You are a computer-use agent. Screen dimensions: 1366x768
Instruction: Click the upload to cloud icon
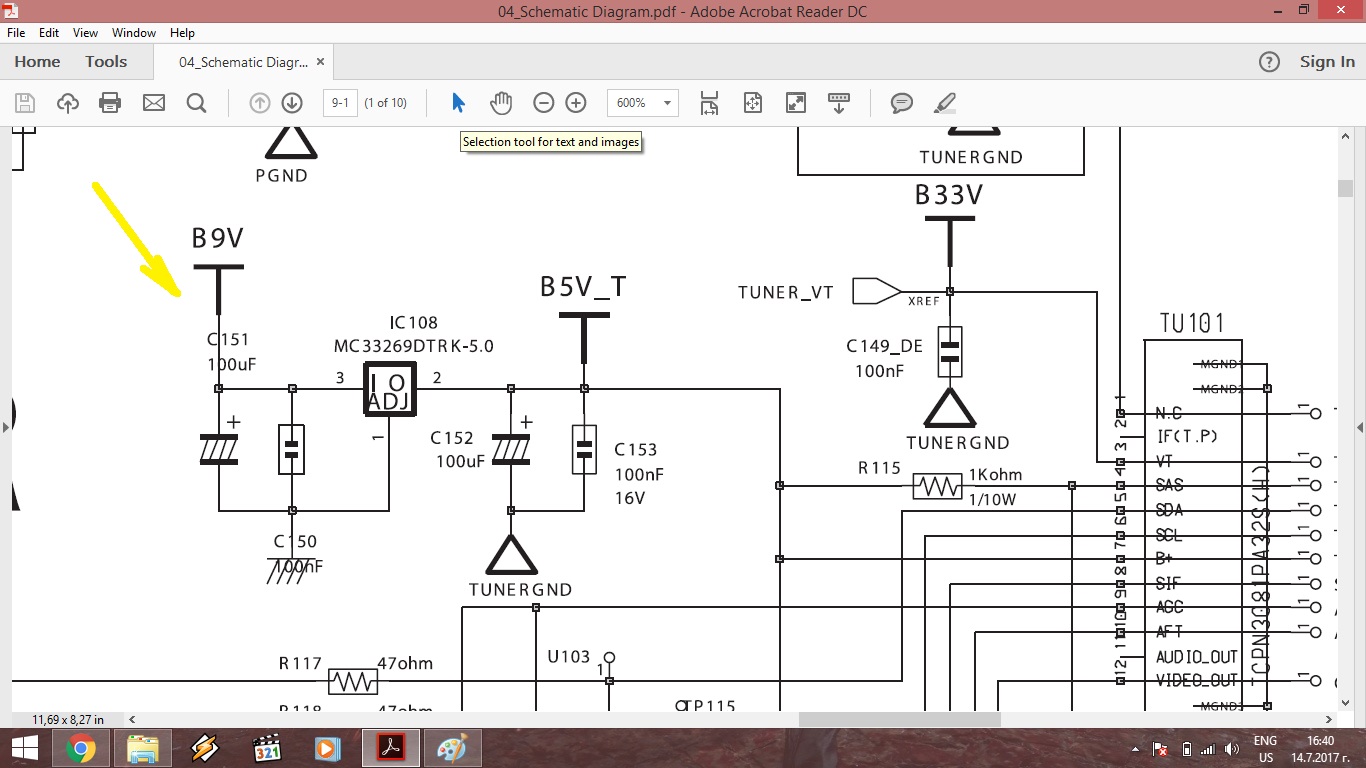pyautogui.click(x=67, y=103)
